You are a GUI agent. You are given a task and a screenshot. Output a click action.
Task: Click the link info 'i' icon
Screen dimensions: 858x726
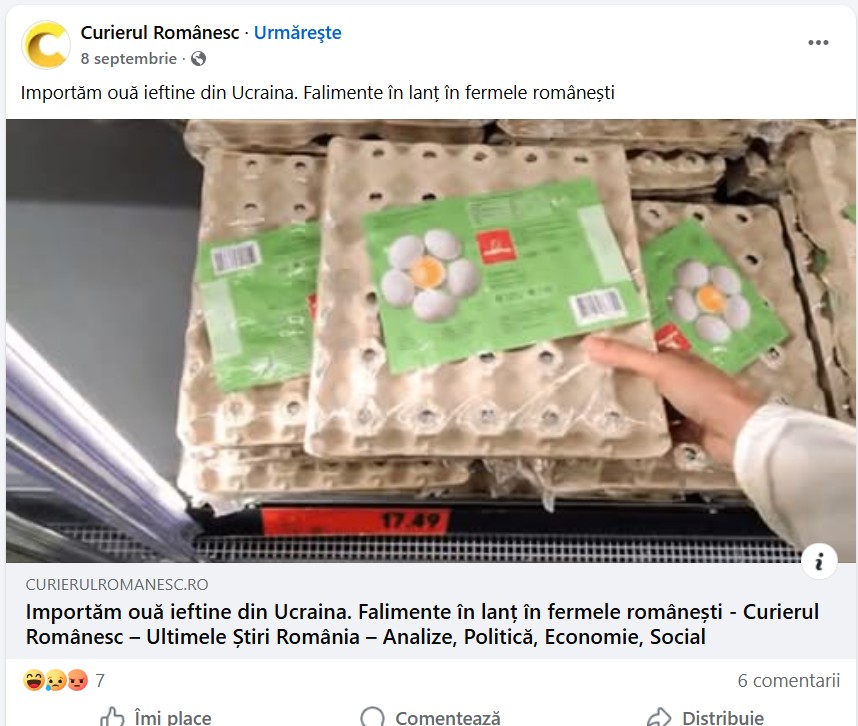tap(819, 561)
